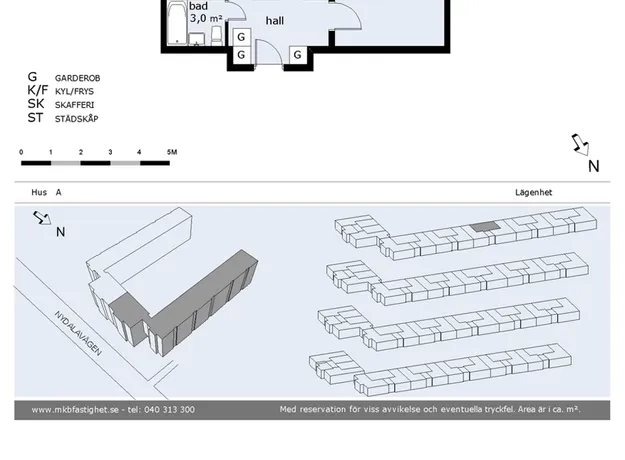Click the G wardrobe right of the entrance door

(x=297, y=55)
